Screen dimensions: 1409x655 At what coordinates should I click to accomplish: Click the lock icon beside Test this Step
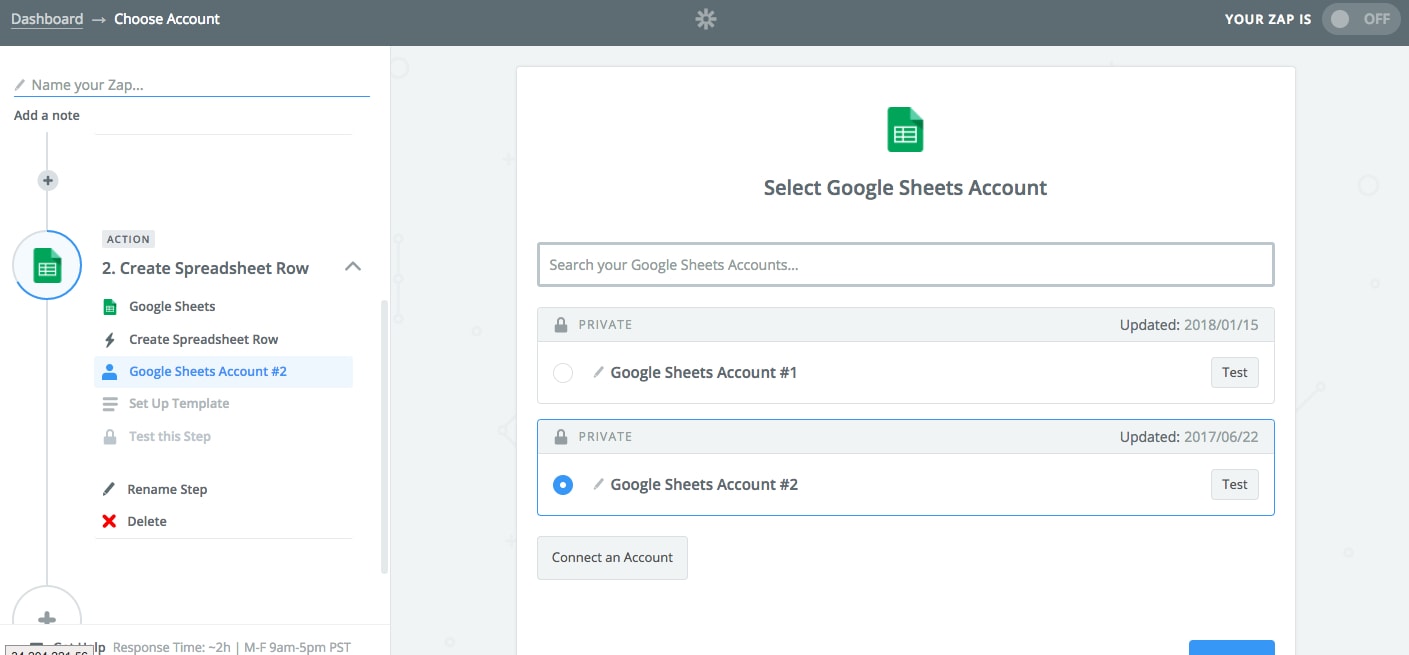coord(110,437)
